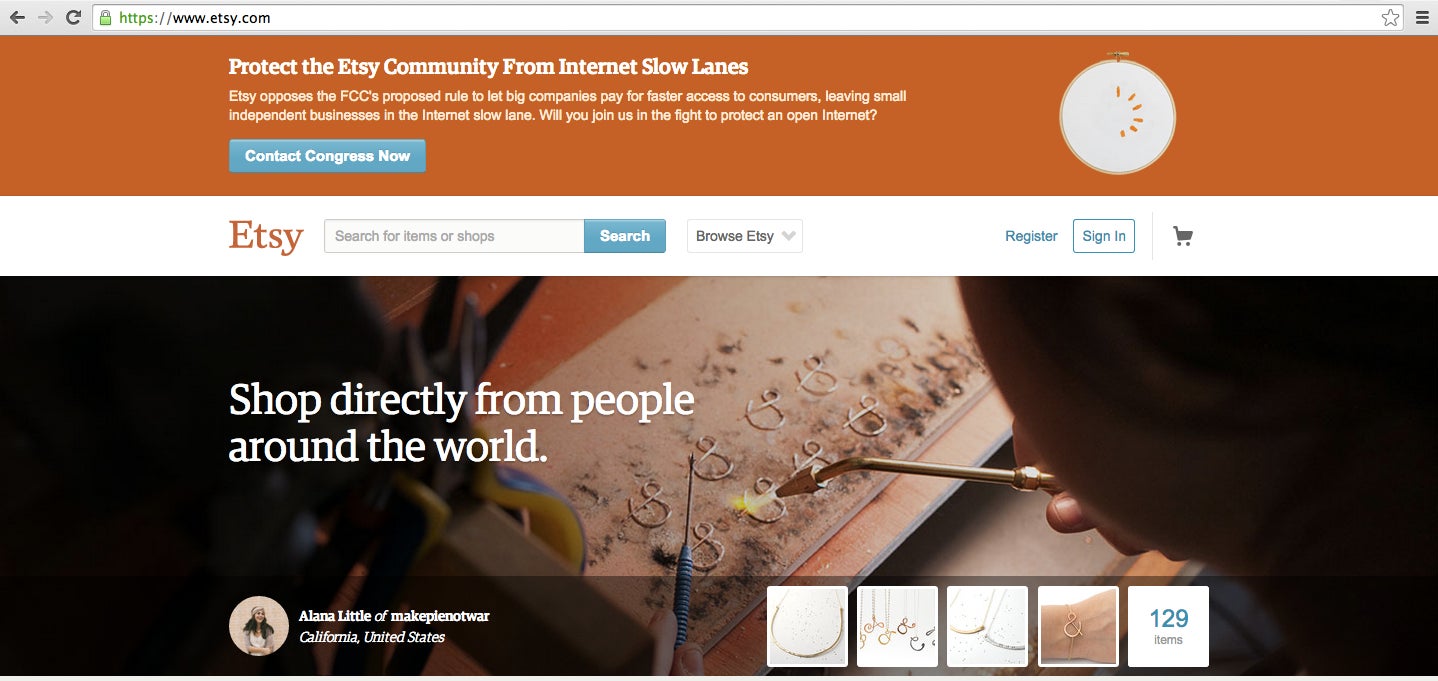
Task: View Alana Little's profile avatar
Action: 259,626
